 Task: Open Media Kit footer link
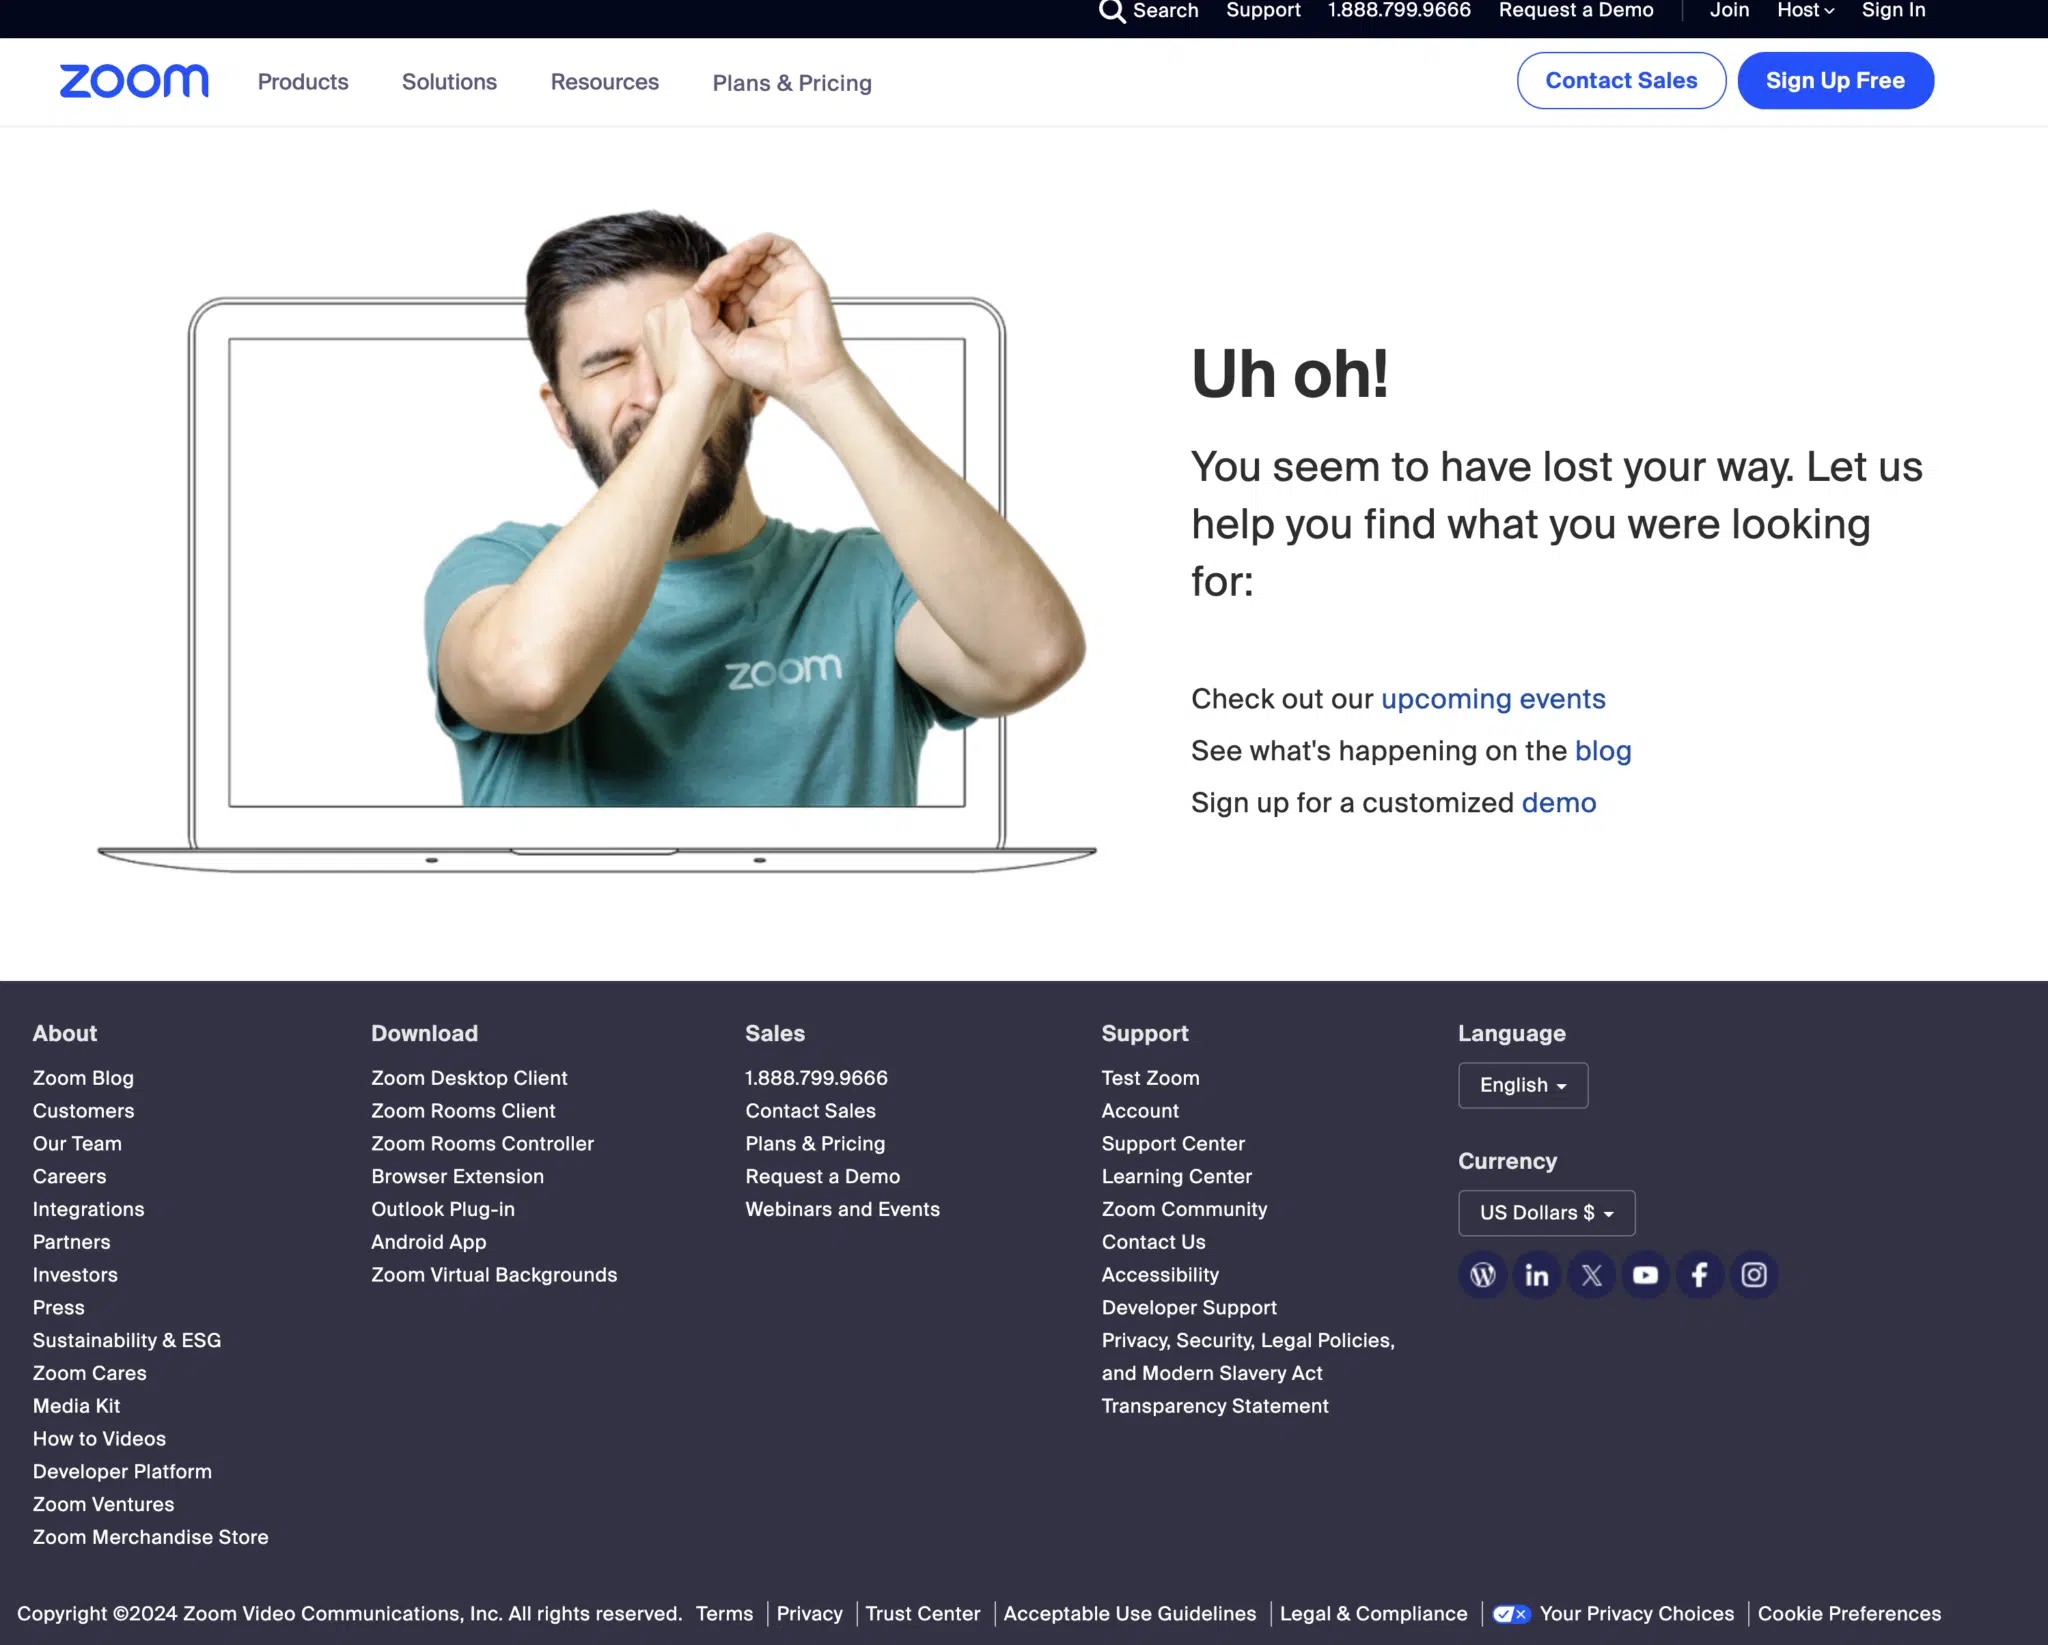76,1406
